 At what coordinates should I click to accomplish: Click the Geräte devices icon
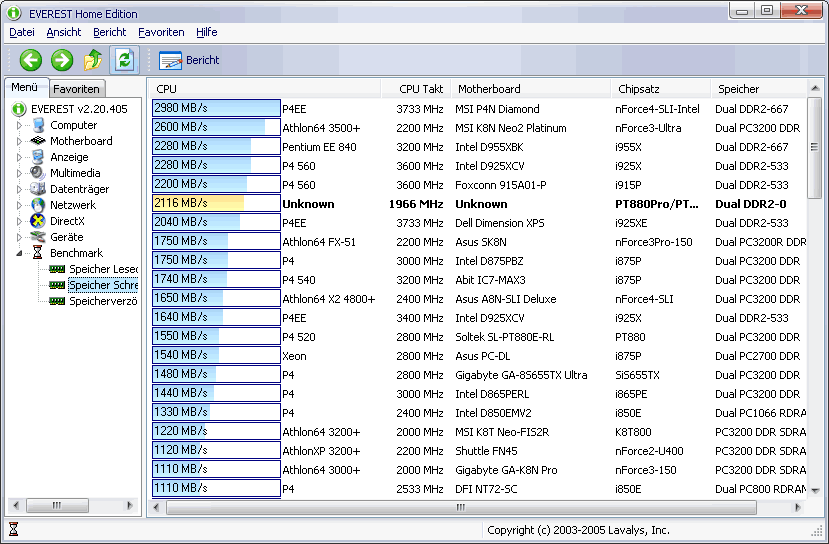(38, 236)
